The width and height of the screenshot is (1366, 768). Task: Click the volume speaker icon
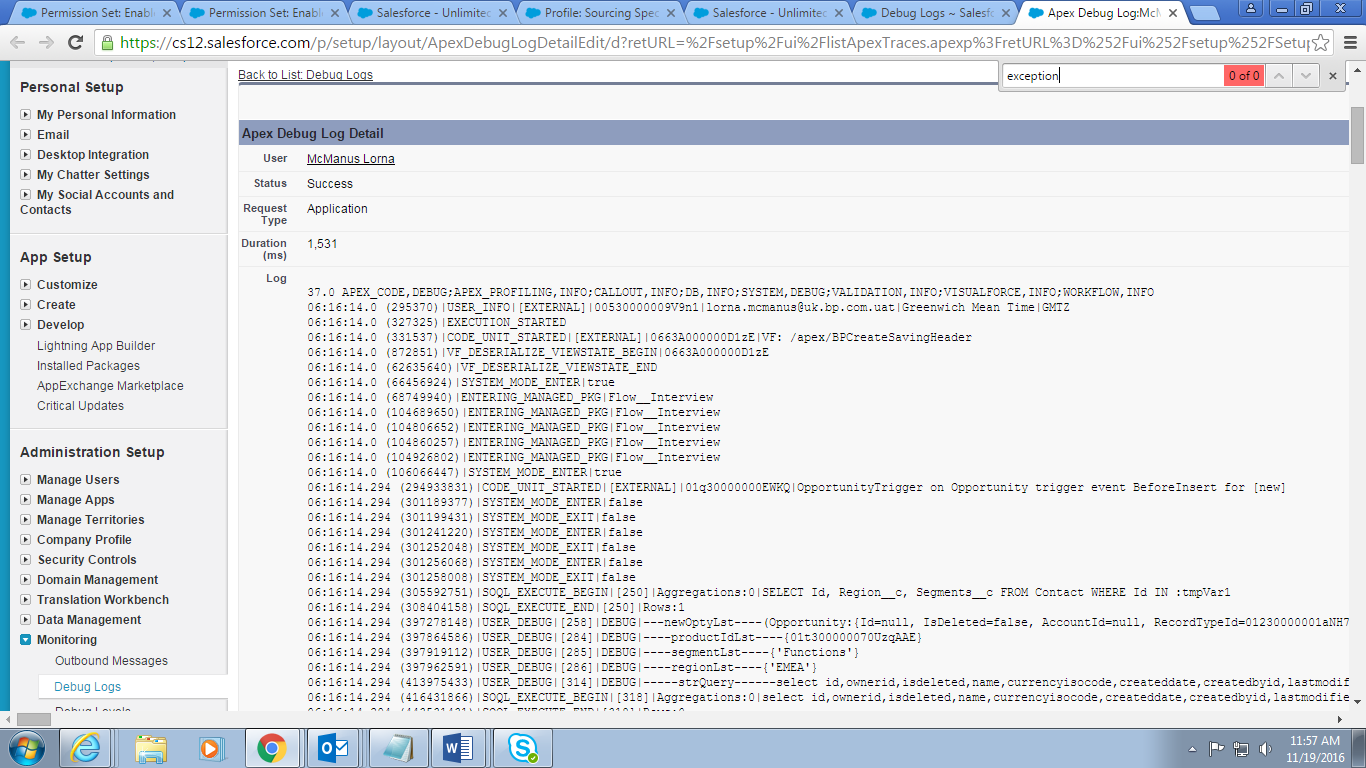tap(1266, 748)
